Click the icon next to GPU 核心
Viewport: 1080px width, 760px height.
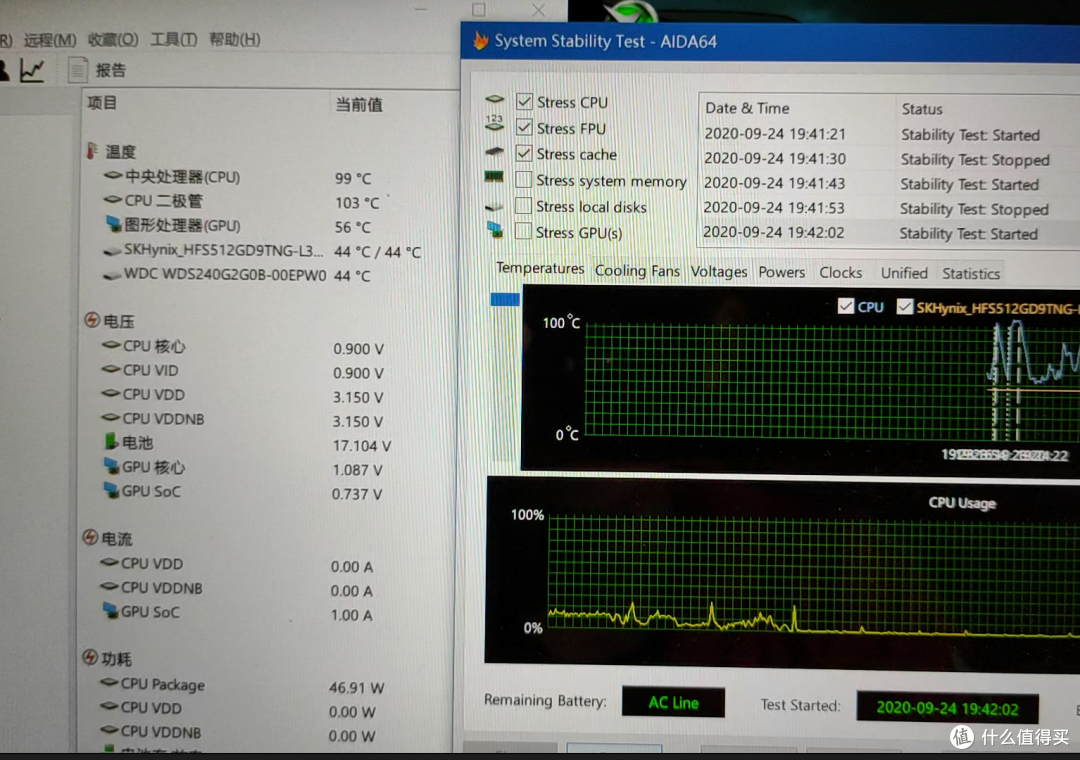(111, 466)
